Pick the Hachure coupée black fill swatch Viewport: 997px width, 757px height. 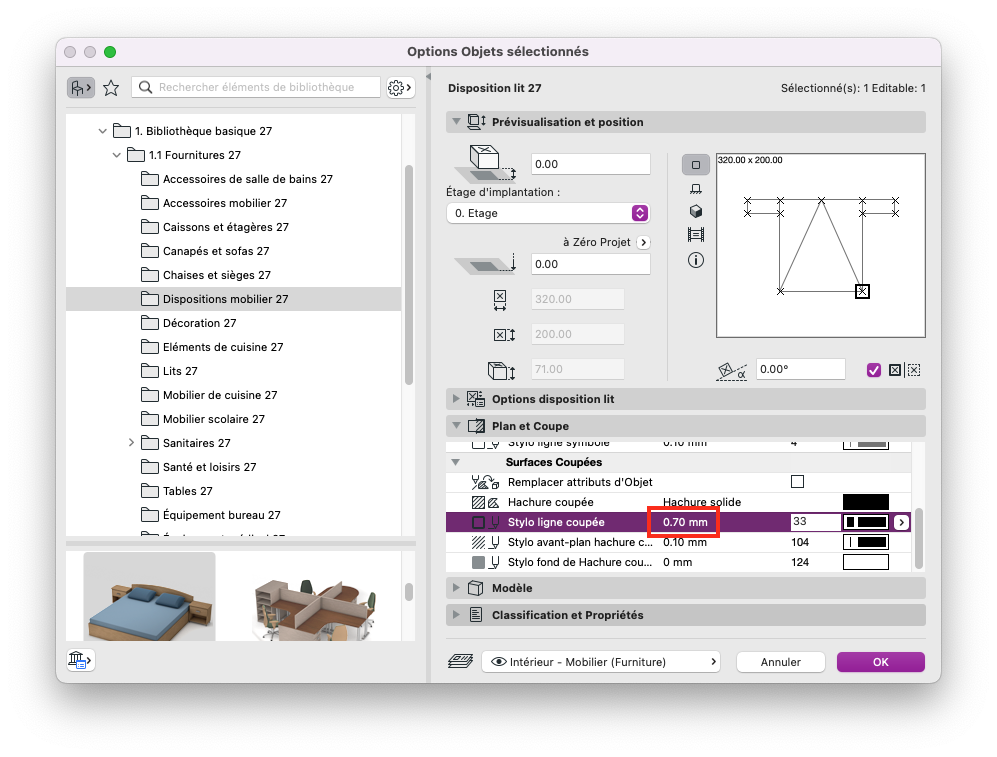pos(865,502)
